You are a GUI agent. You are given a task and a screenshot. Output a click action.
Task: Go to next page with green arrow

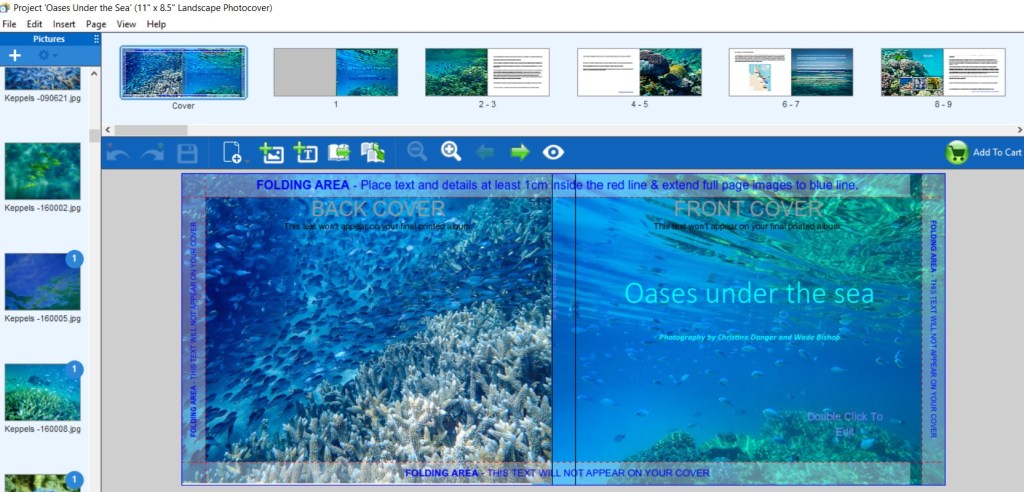[520, 152]
